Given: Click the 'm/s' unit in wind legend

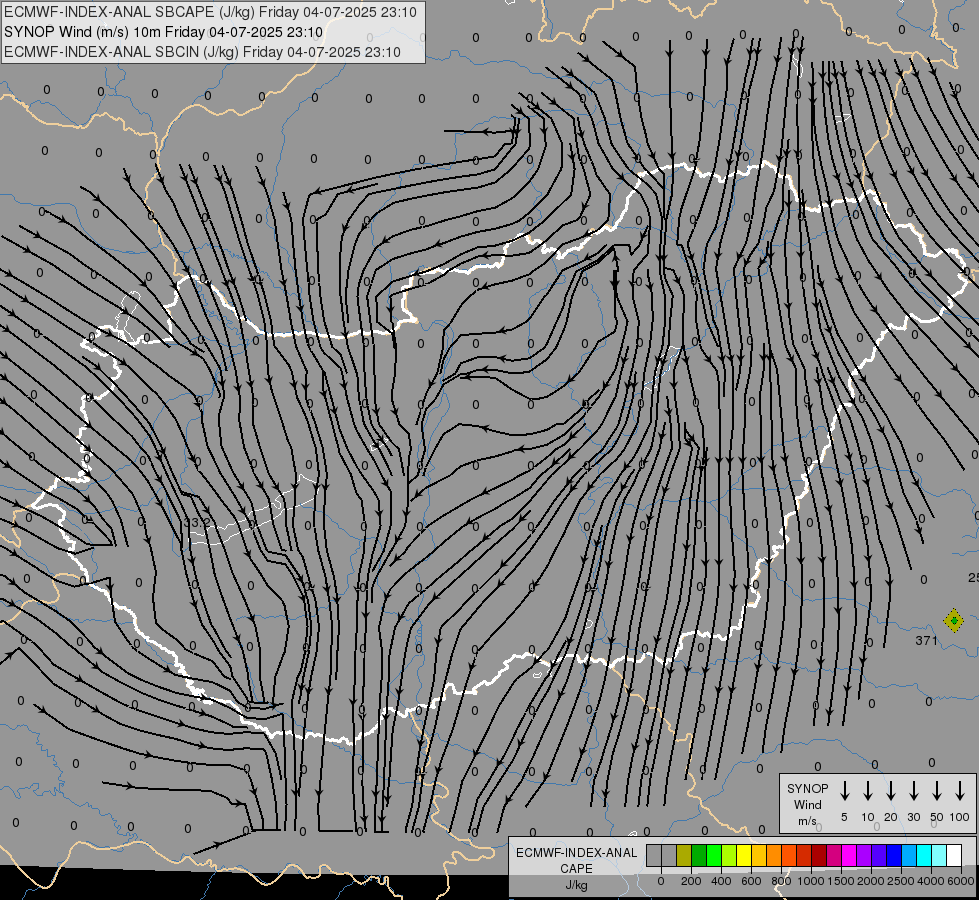Looking at the screenshot, I should 807,821.
